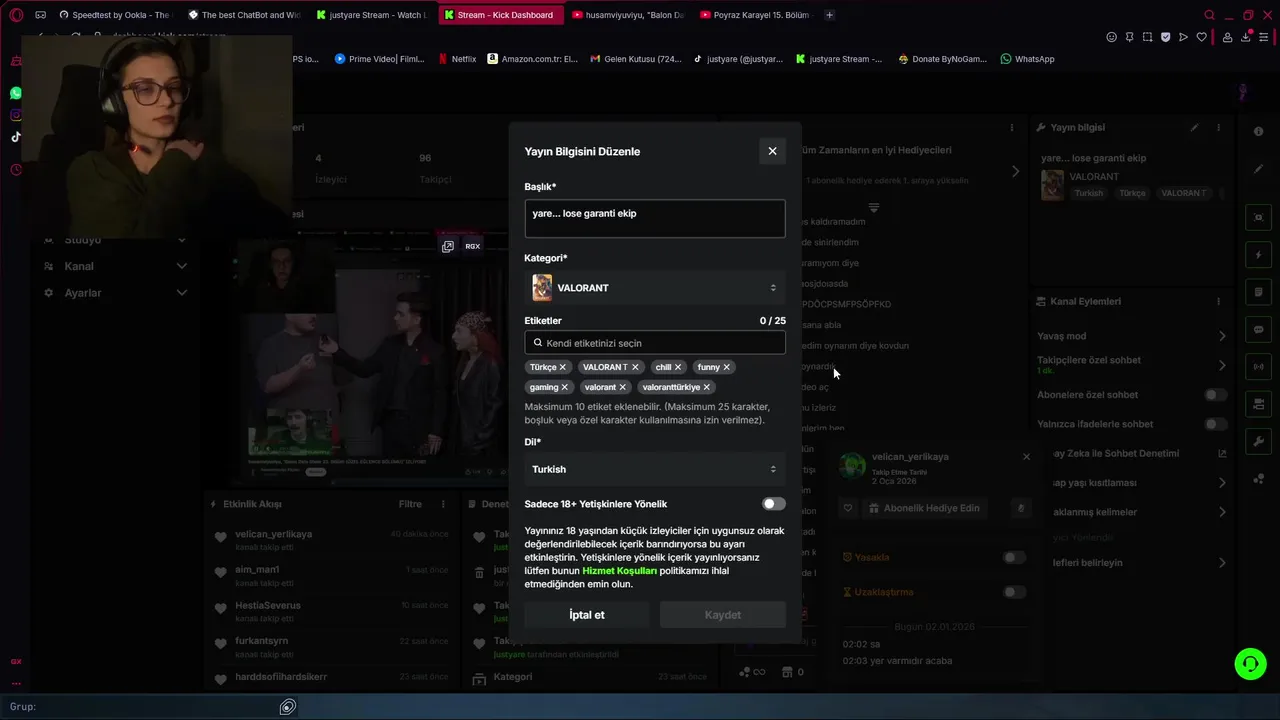
Task: Click the pop-out player icon above the video
Action: [448, 246]
